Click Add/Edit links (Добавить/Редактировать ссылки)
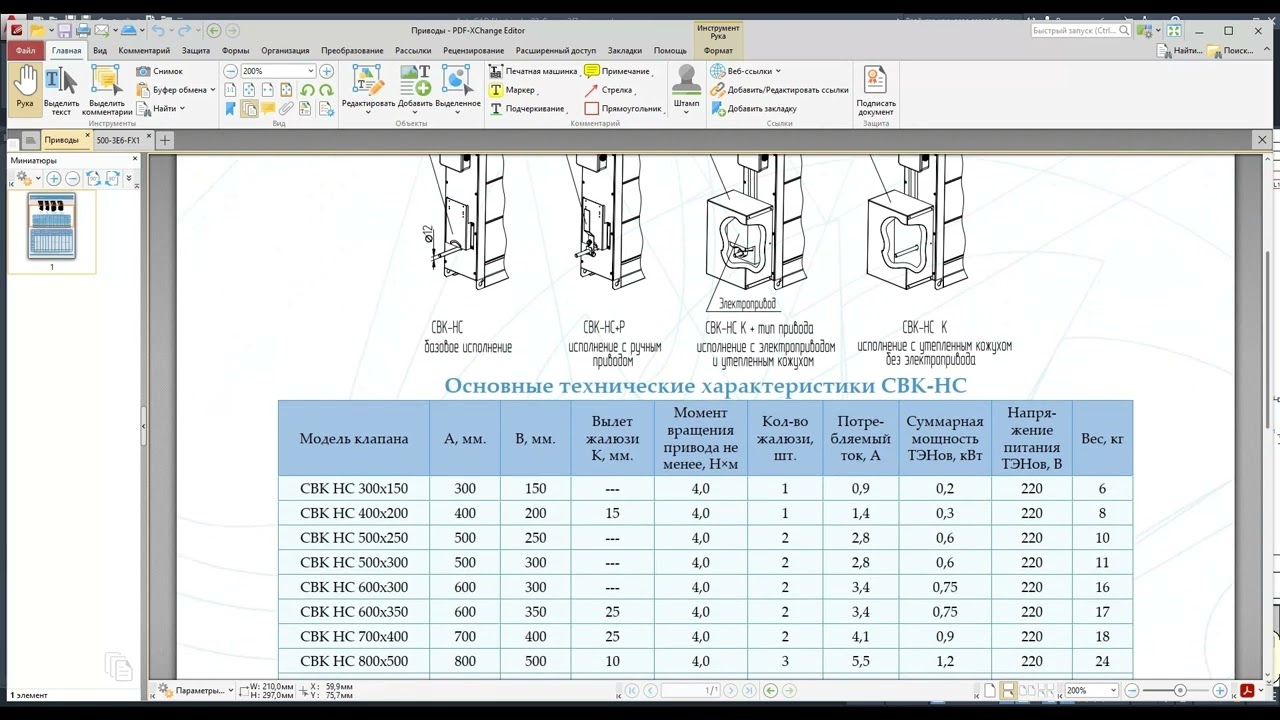This screenshot has width=1280, height=720. [x=780, y=90]
